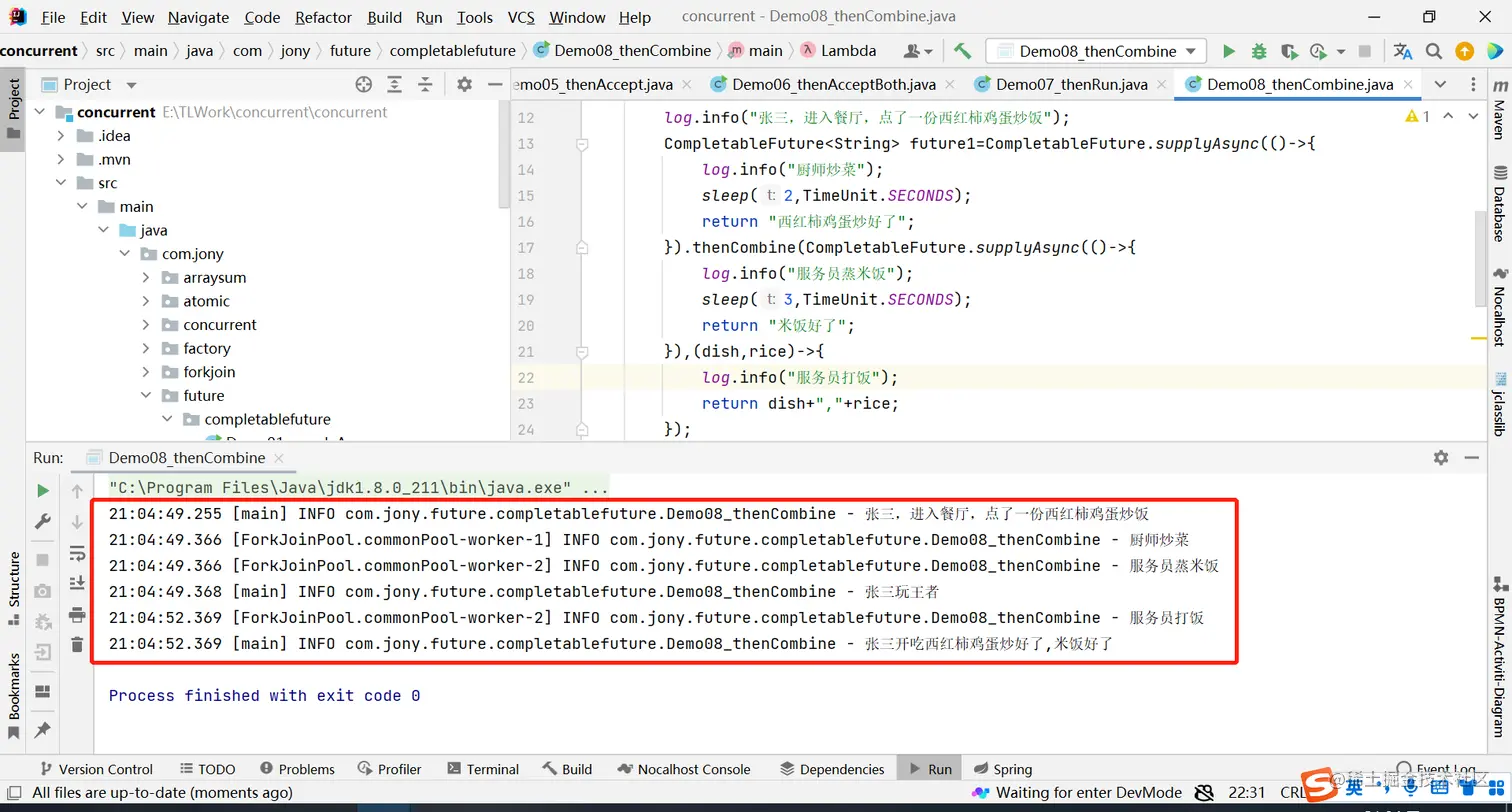Open the user account dropdown in toolbar
Viewport: 1512px width, 812px height.
coord(918,51)
